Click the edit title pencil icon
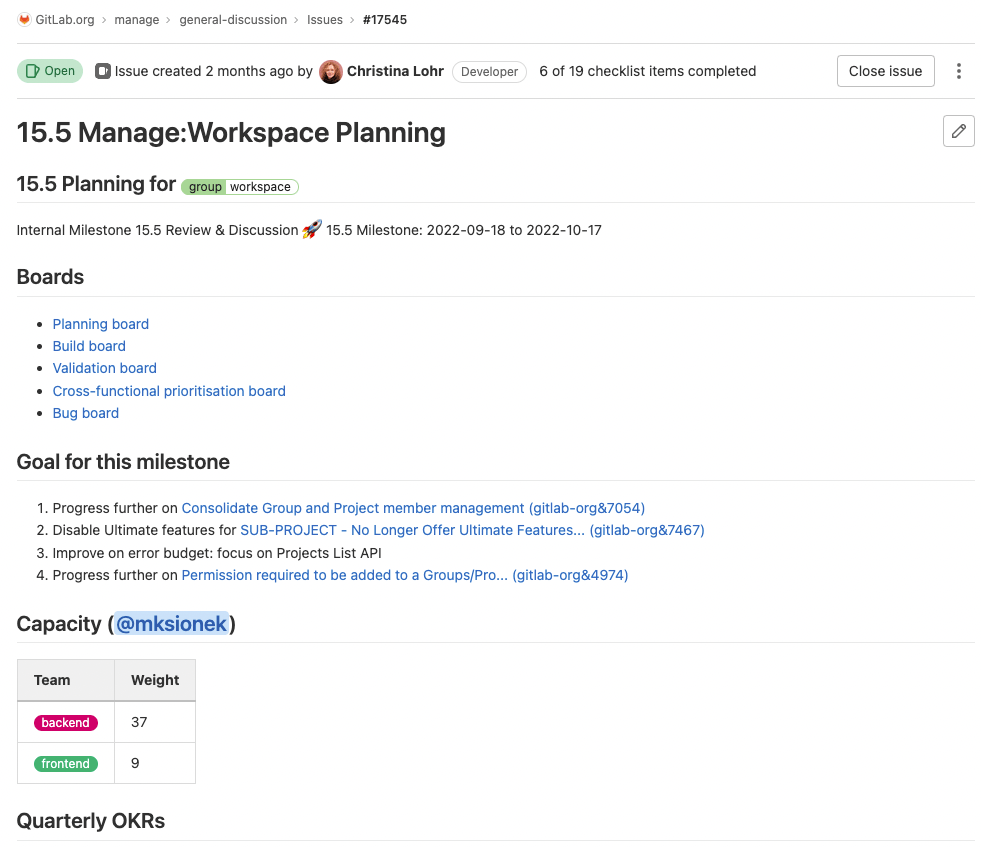Screen dimensions: 981x847 [958, 131]
